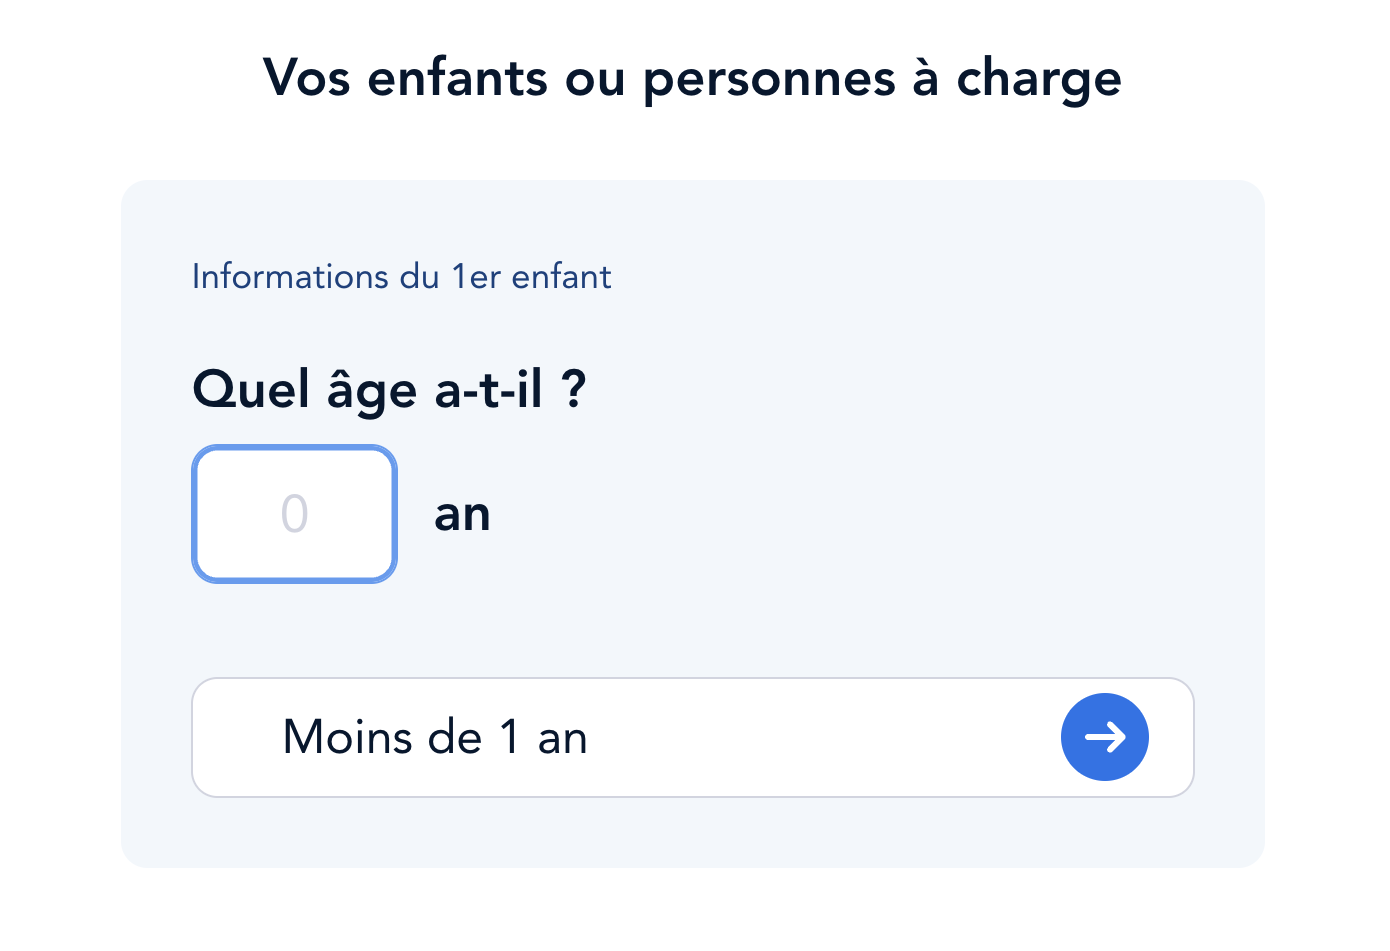This screenshot has height=951, width=1390.
Task: Click the word "Quel" in the question
Action: pyautogui.click(x=251, y=389)
